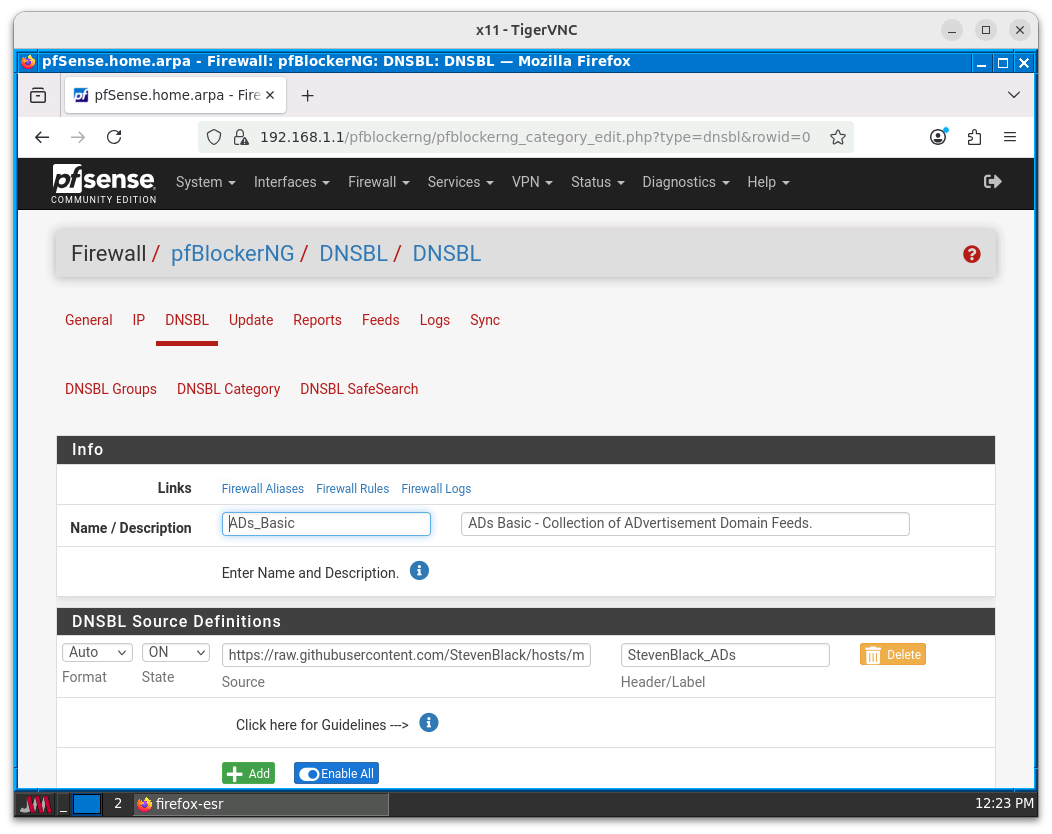
Task: Open the list all tabs chevron
Action: pyautogui.click(x=1014, y=95)
